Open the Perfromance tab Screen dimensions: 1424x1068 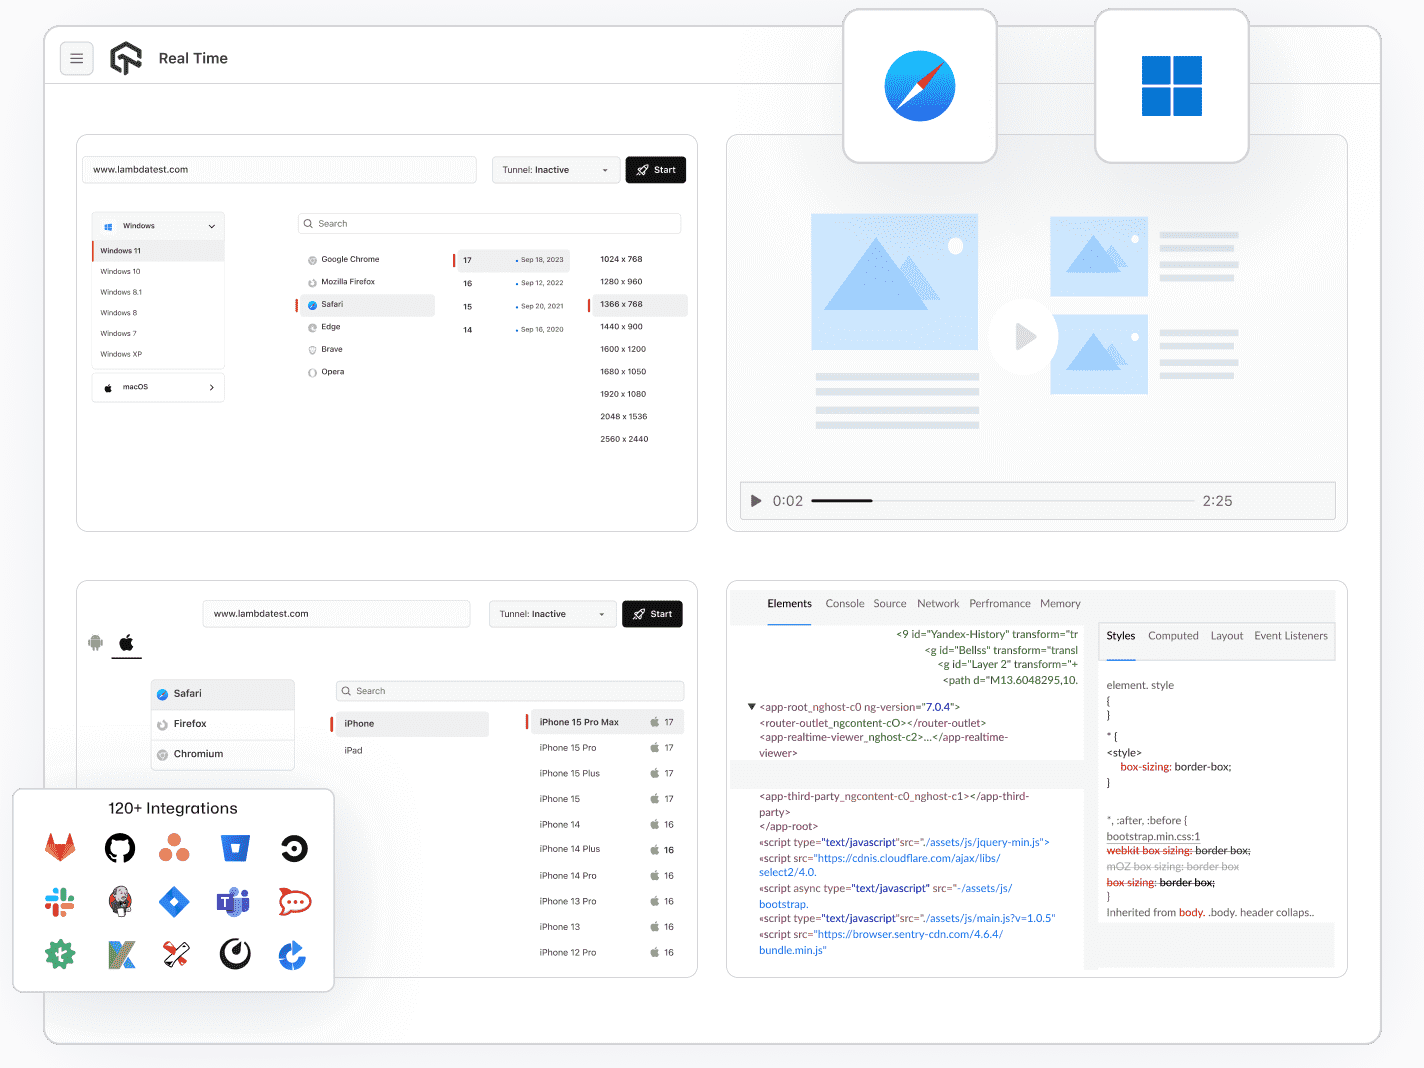[1000, 604]
